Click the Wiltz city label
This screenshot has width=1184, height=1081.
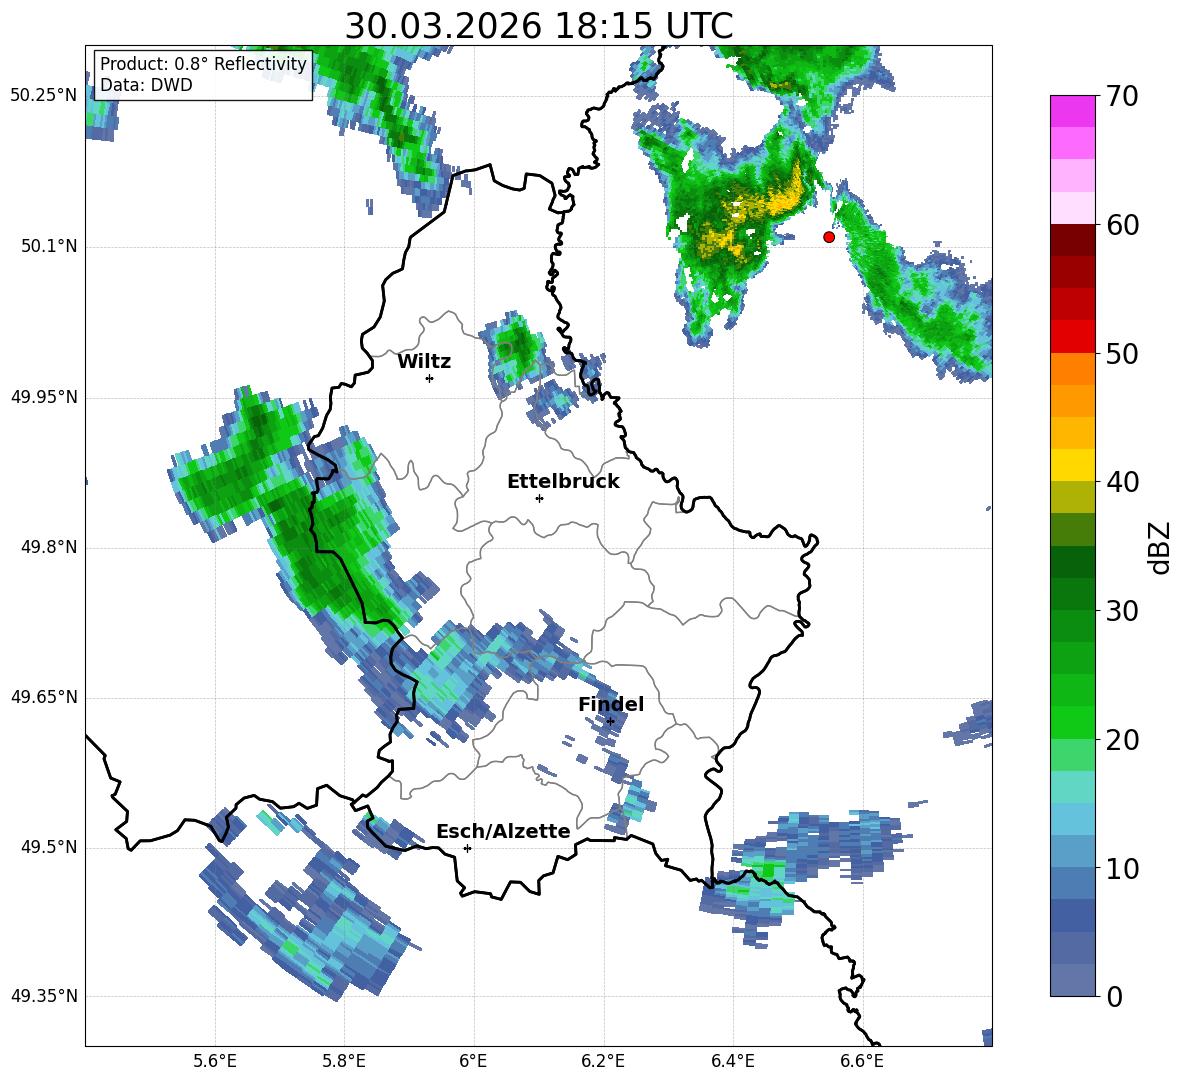click(x=424, y=362)
